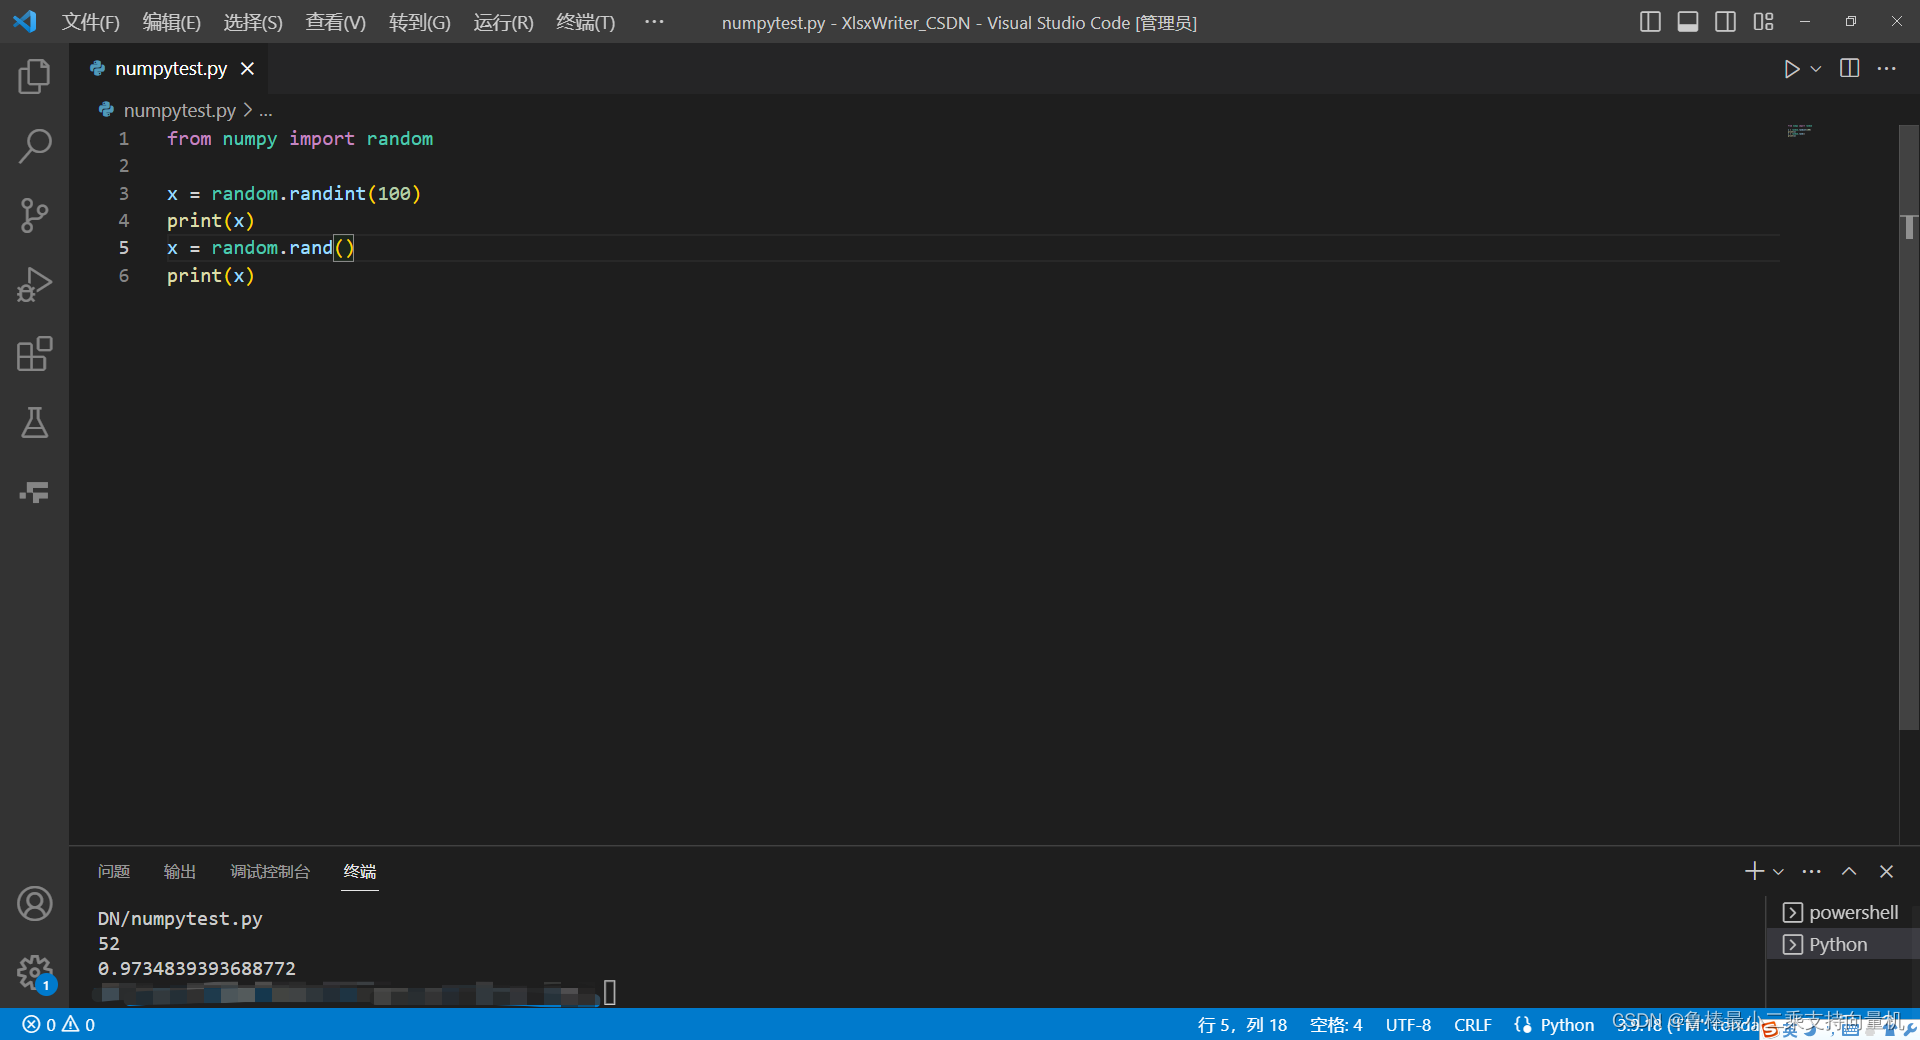1920x1040 pixels.
Task: Open the Run and Debug view
Action: pyautogui.click(x=34, y=285)
